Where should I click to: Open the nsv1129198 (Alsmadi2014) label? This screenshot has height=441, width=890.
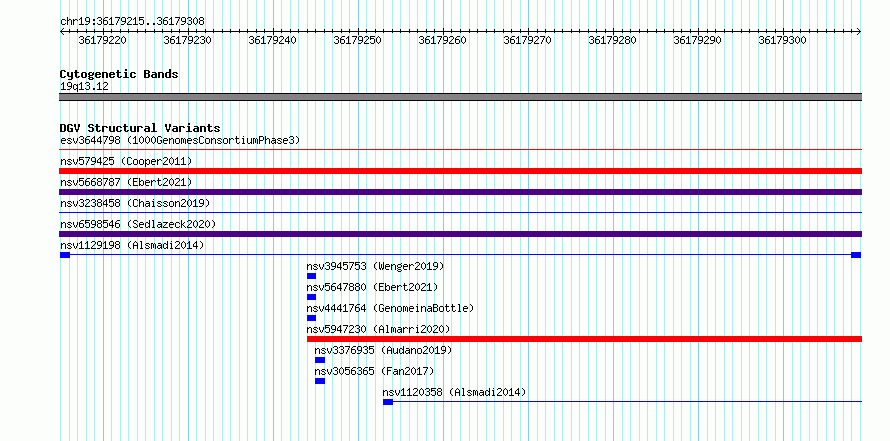[132, 245]
